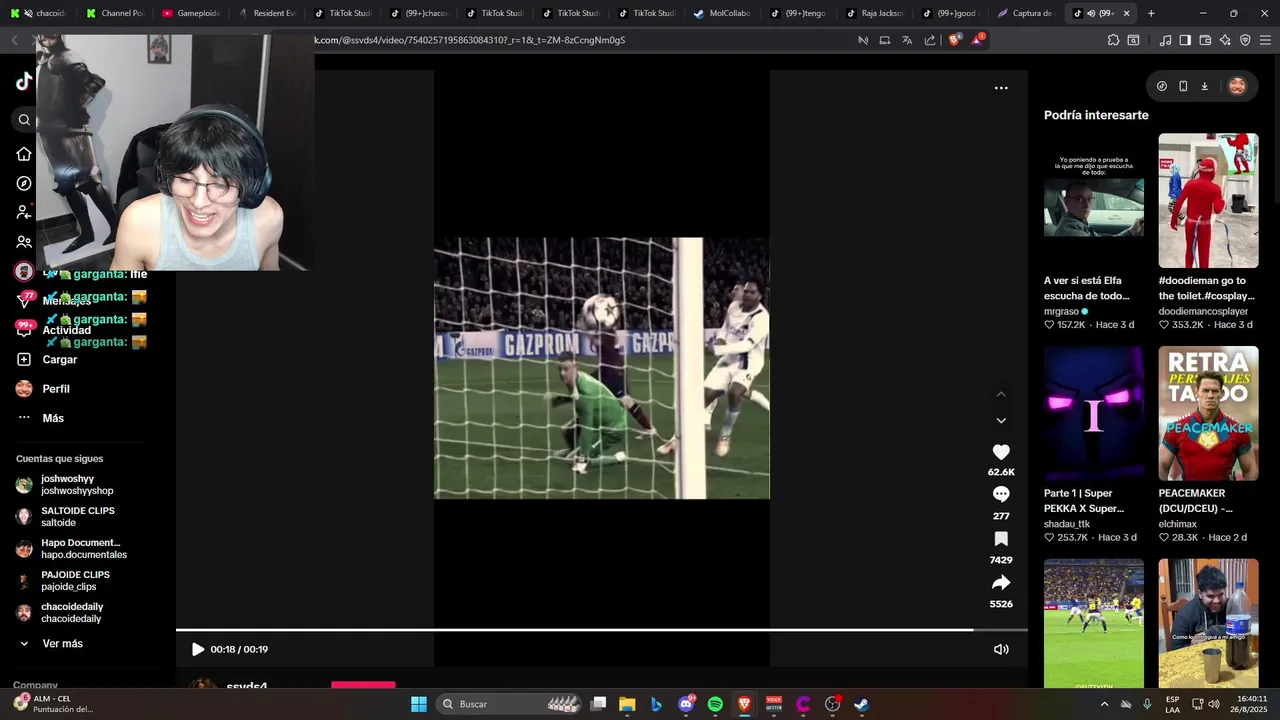This screenshot has height=720, width=1280.
Task: Go to next video down chevron
Action: pos(1001,420)
